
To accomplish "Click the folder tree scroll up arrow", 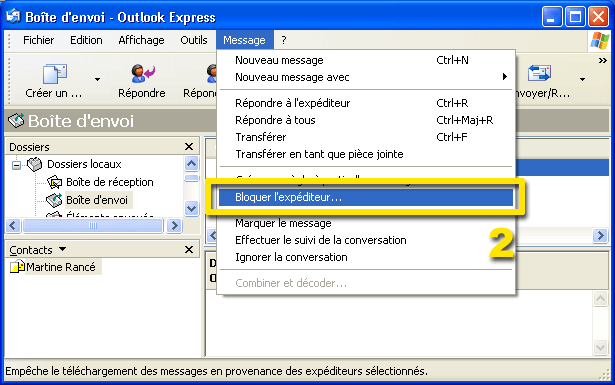I will point(191,163).
